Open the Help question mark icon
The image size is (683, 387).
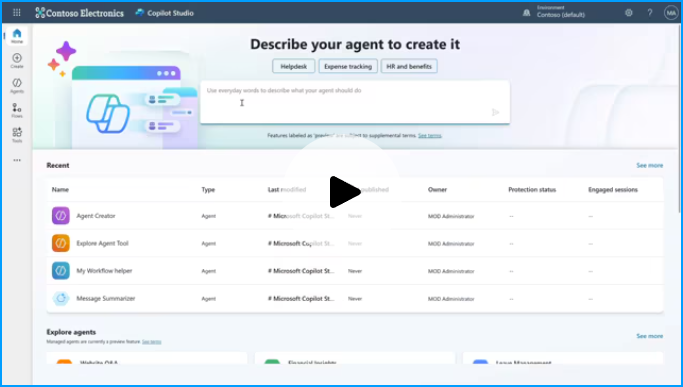coord(649,13)
